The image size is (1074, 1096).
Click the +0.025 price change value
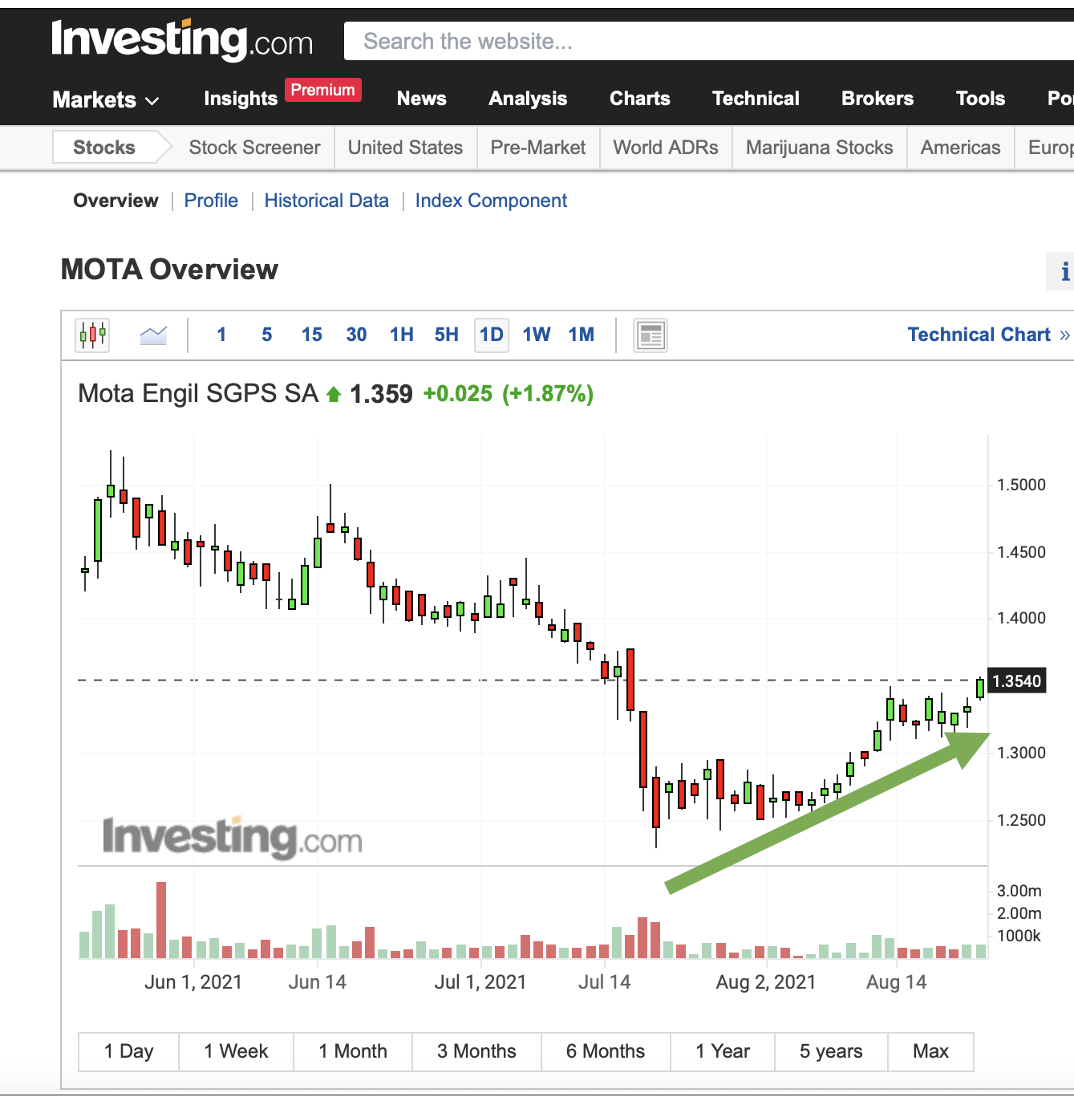coord(458,394)
